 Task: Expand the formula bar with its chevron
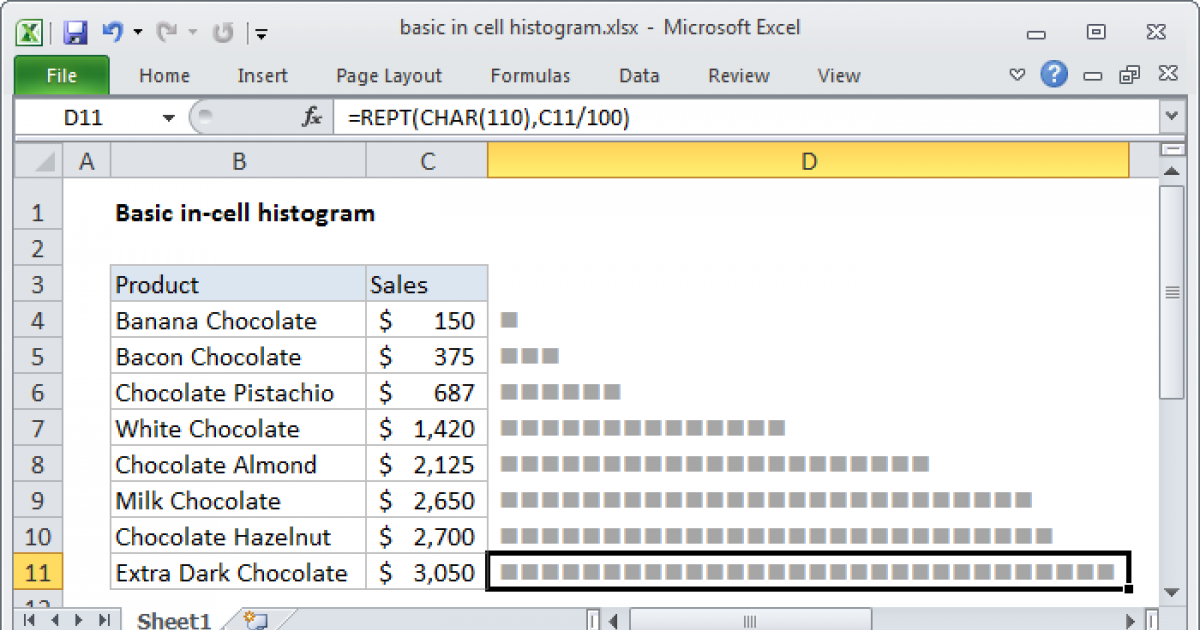tap(1172, 116)
